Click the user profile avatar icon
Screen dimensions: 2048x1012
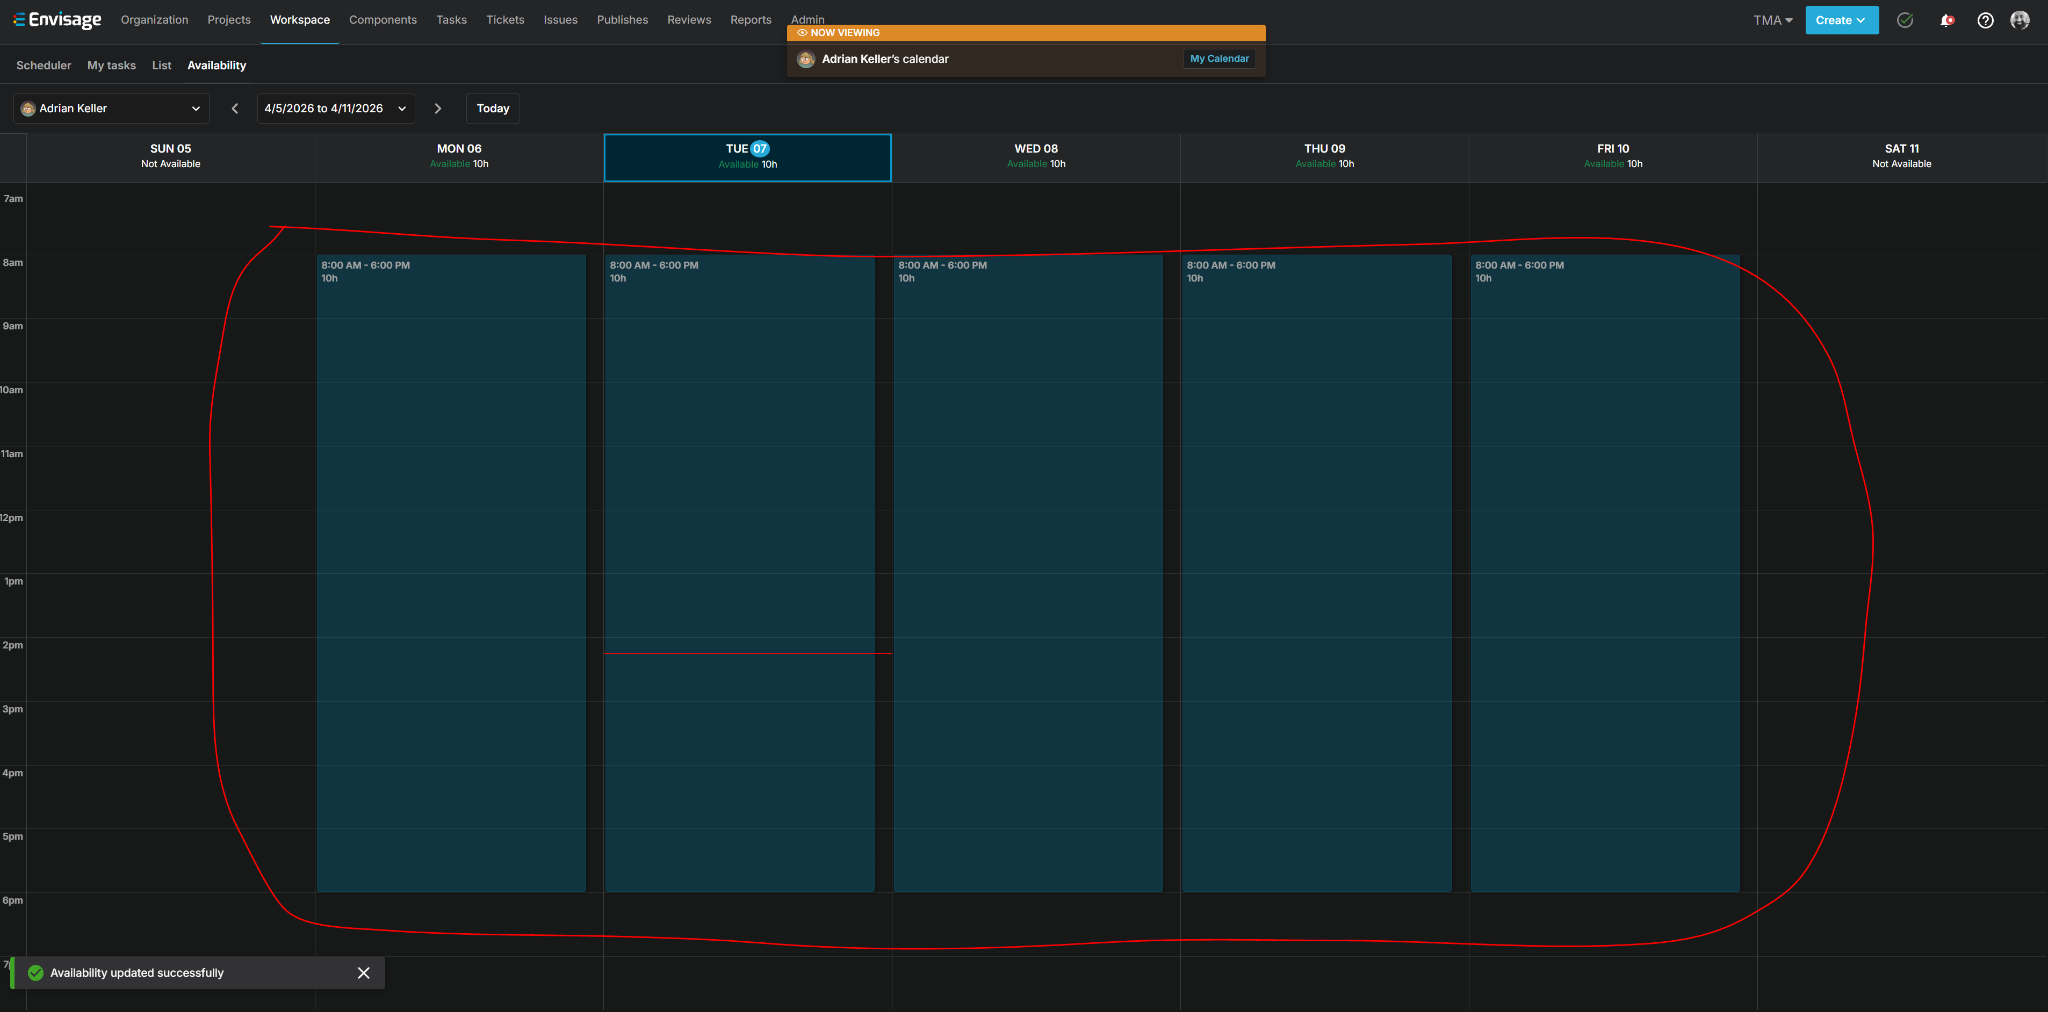click(2020, 20)
